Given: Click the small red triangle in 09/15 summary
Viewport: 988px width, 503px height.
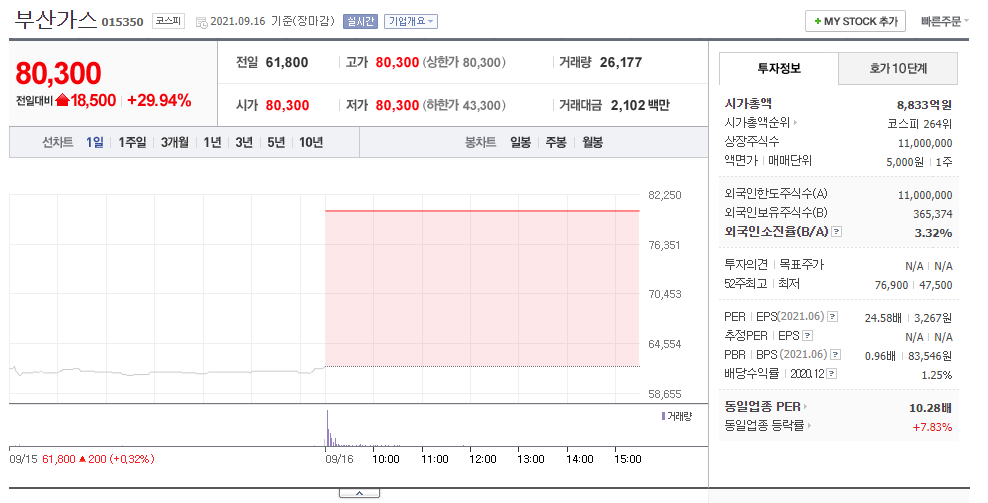Looking at the screenshot, I should 82,460.
